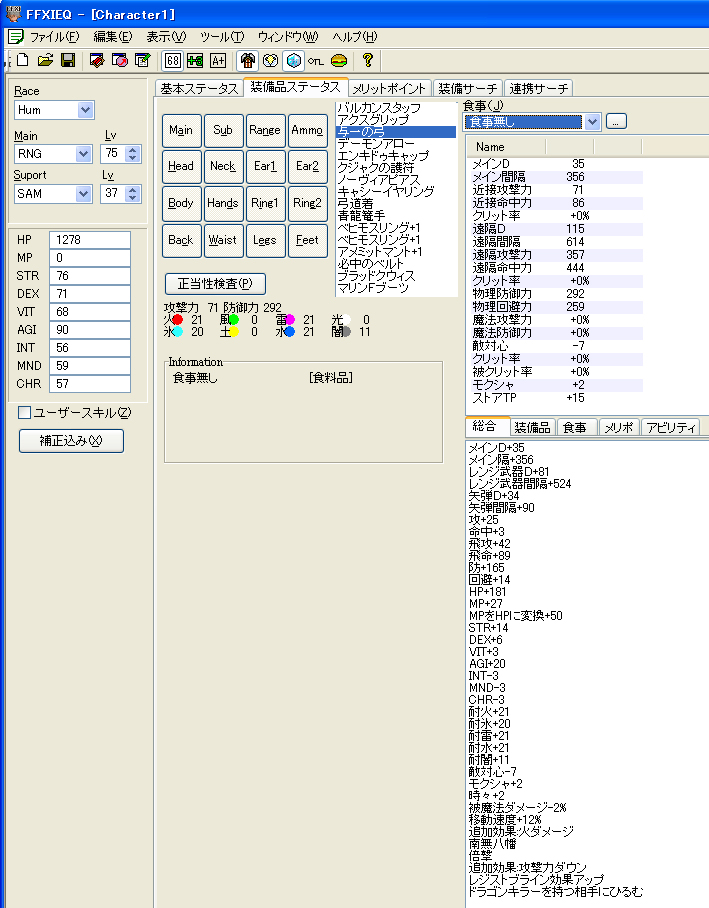Screen dimensions: 709x908
Task: Toggle the ユーザースキル checkbox
Action: point(25,412)
